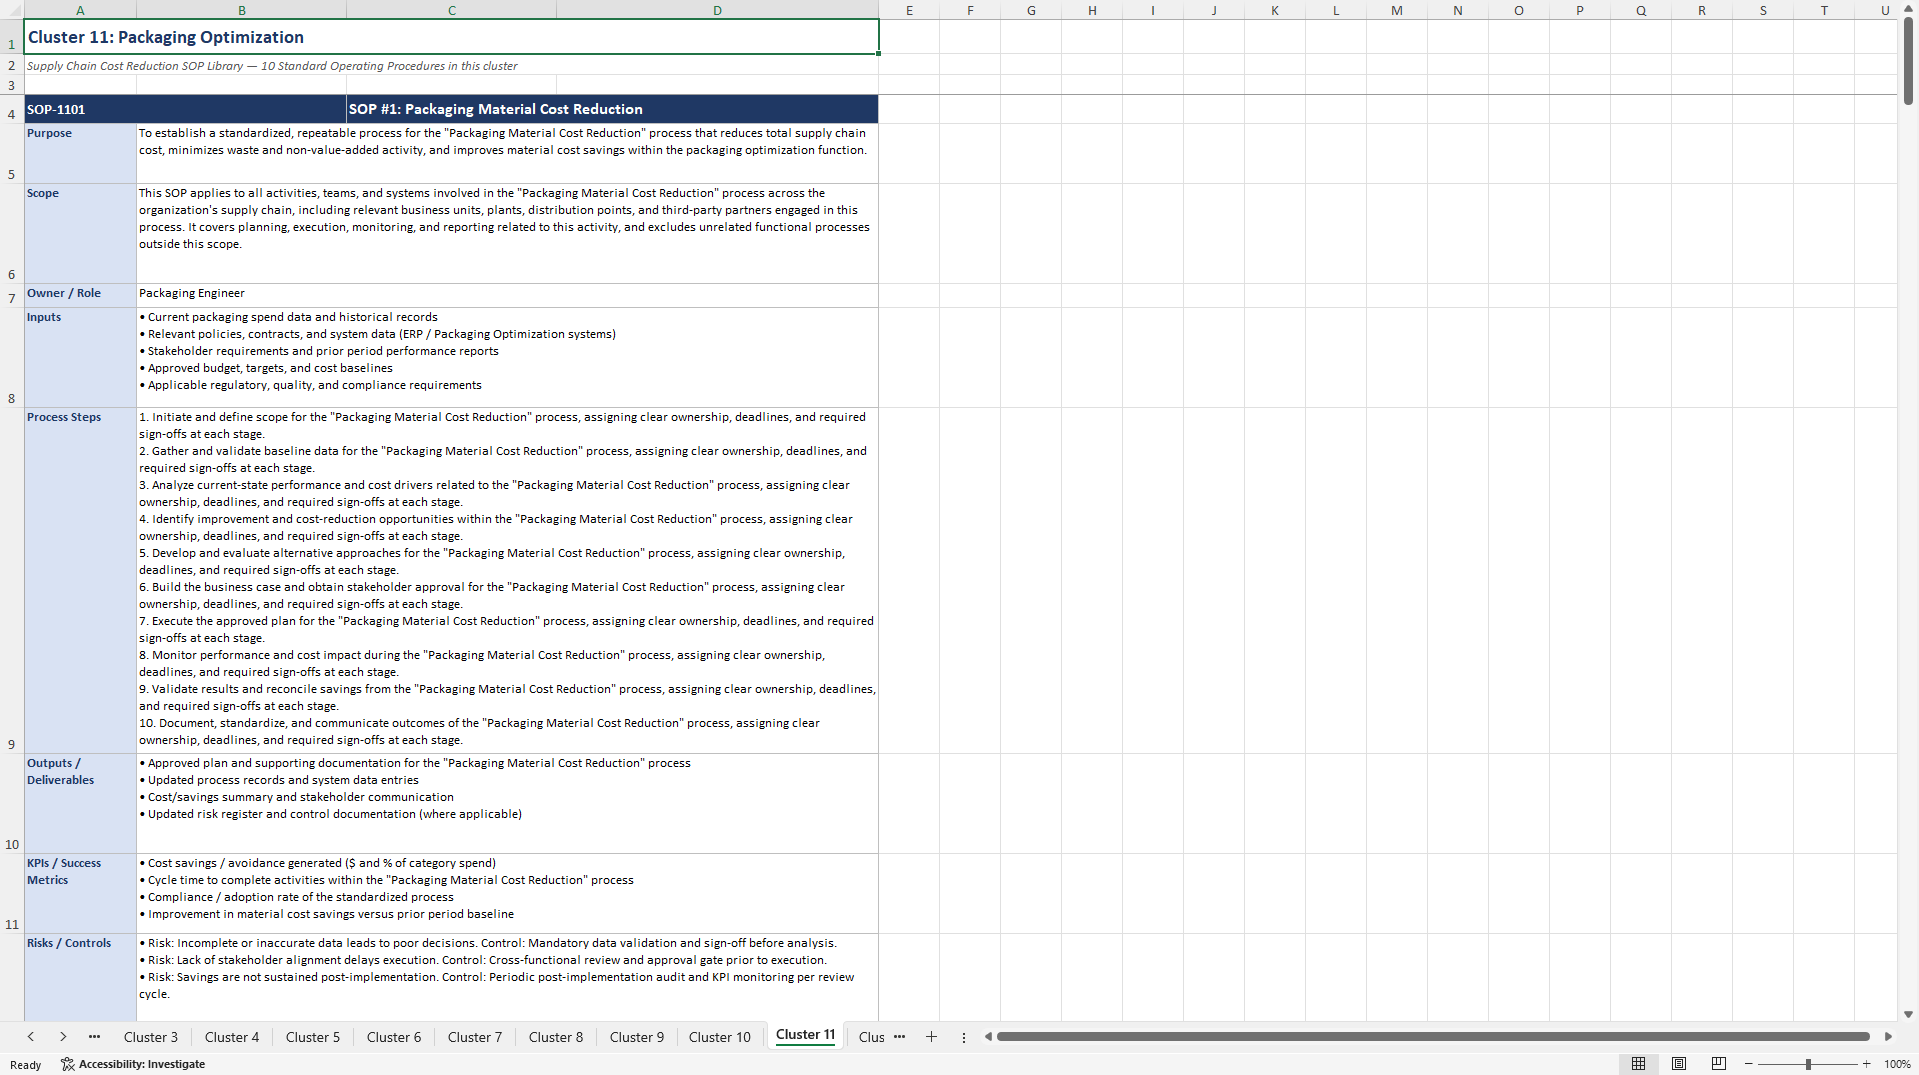Adjust the zoom slider handle
The height and width of the screenshot is (1075, 1919).
[x=1808, y=1064]
